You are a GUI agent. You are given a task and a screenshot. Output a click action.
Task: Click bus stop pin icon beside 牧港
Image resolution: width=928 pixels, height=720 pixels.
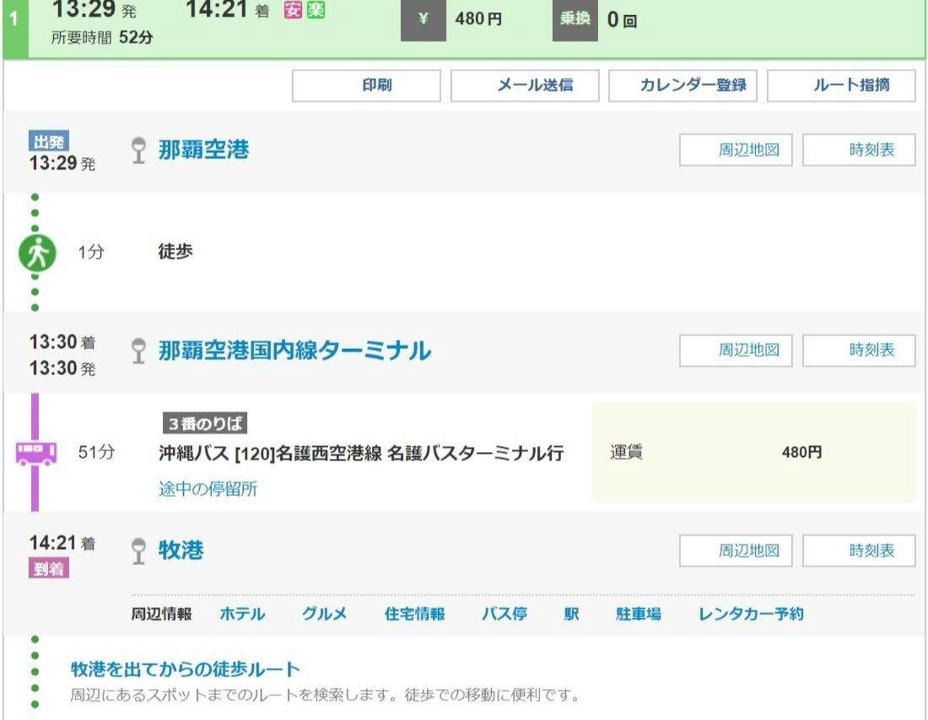pyautogui.click(x=138, y=551)
